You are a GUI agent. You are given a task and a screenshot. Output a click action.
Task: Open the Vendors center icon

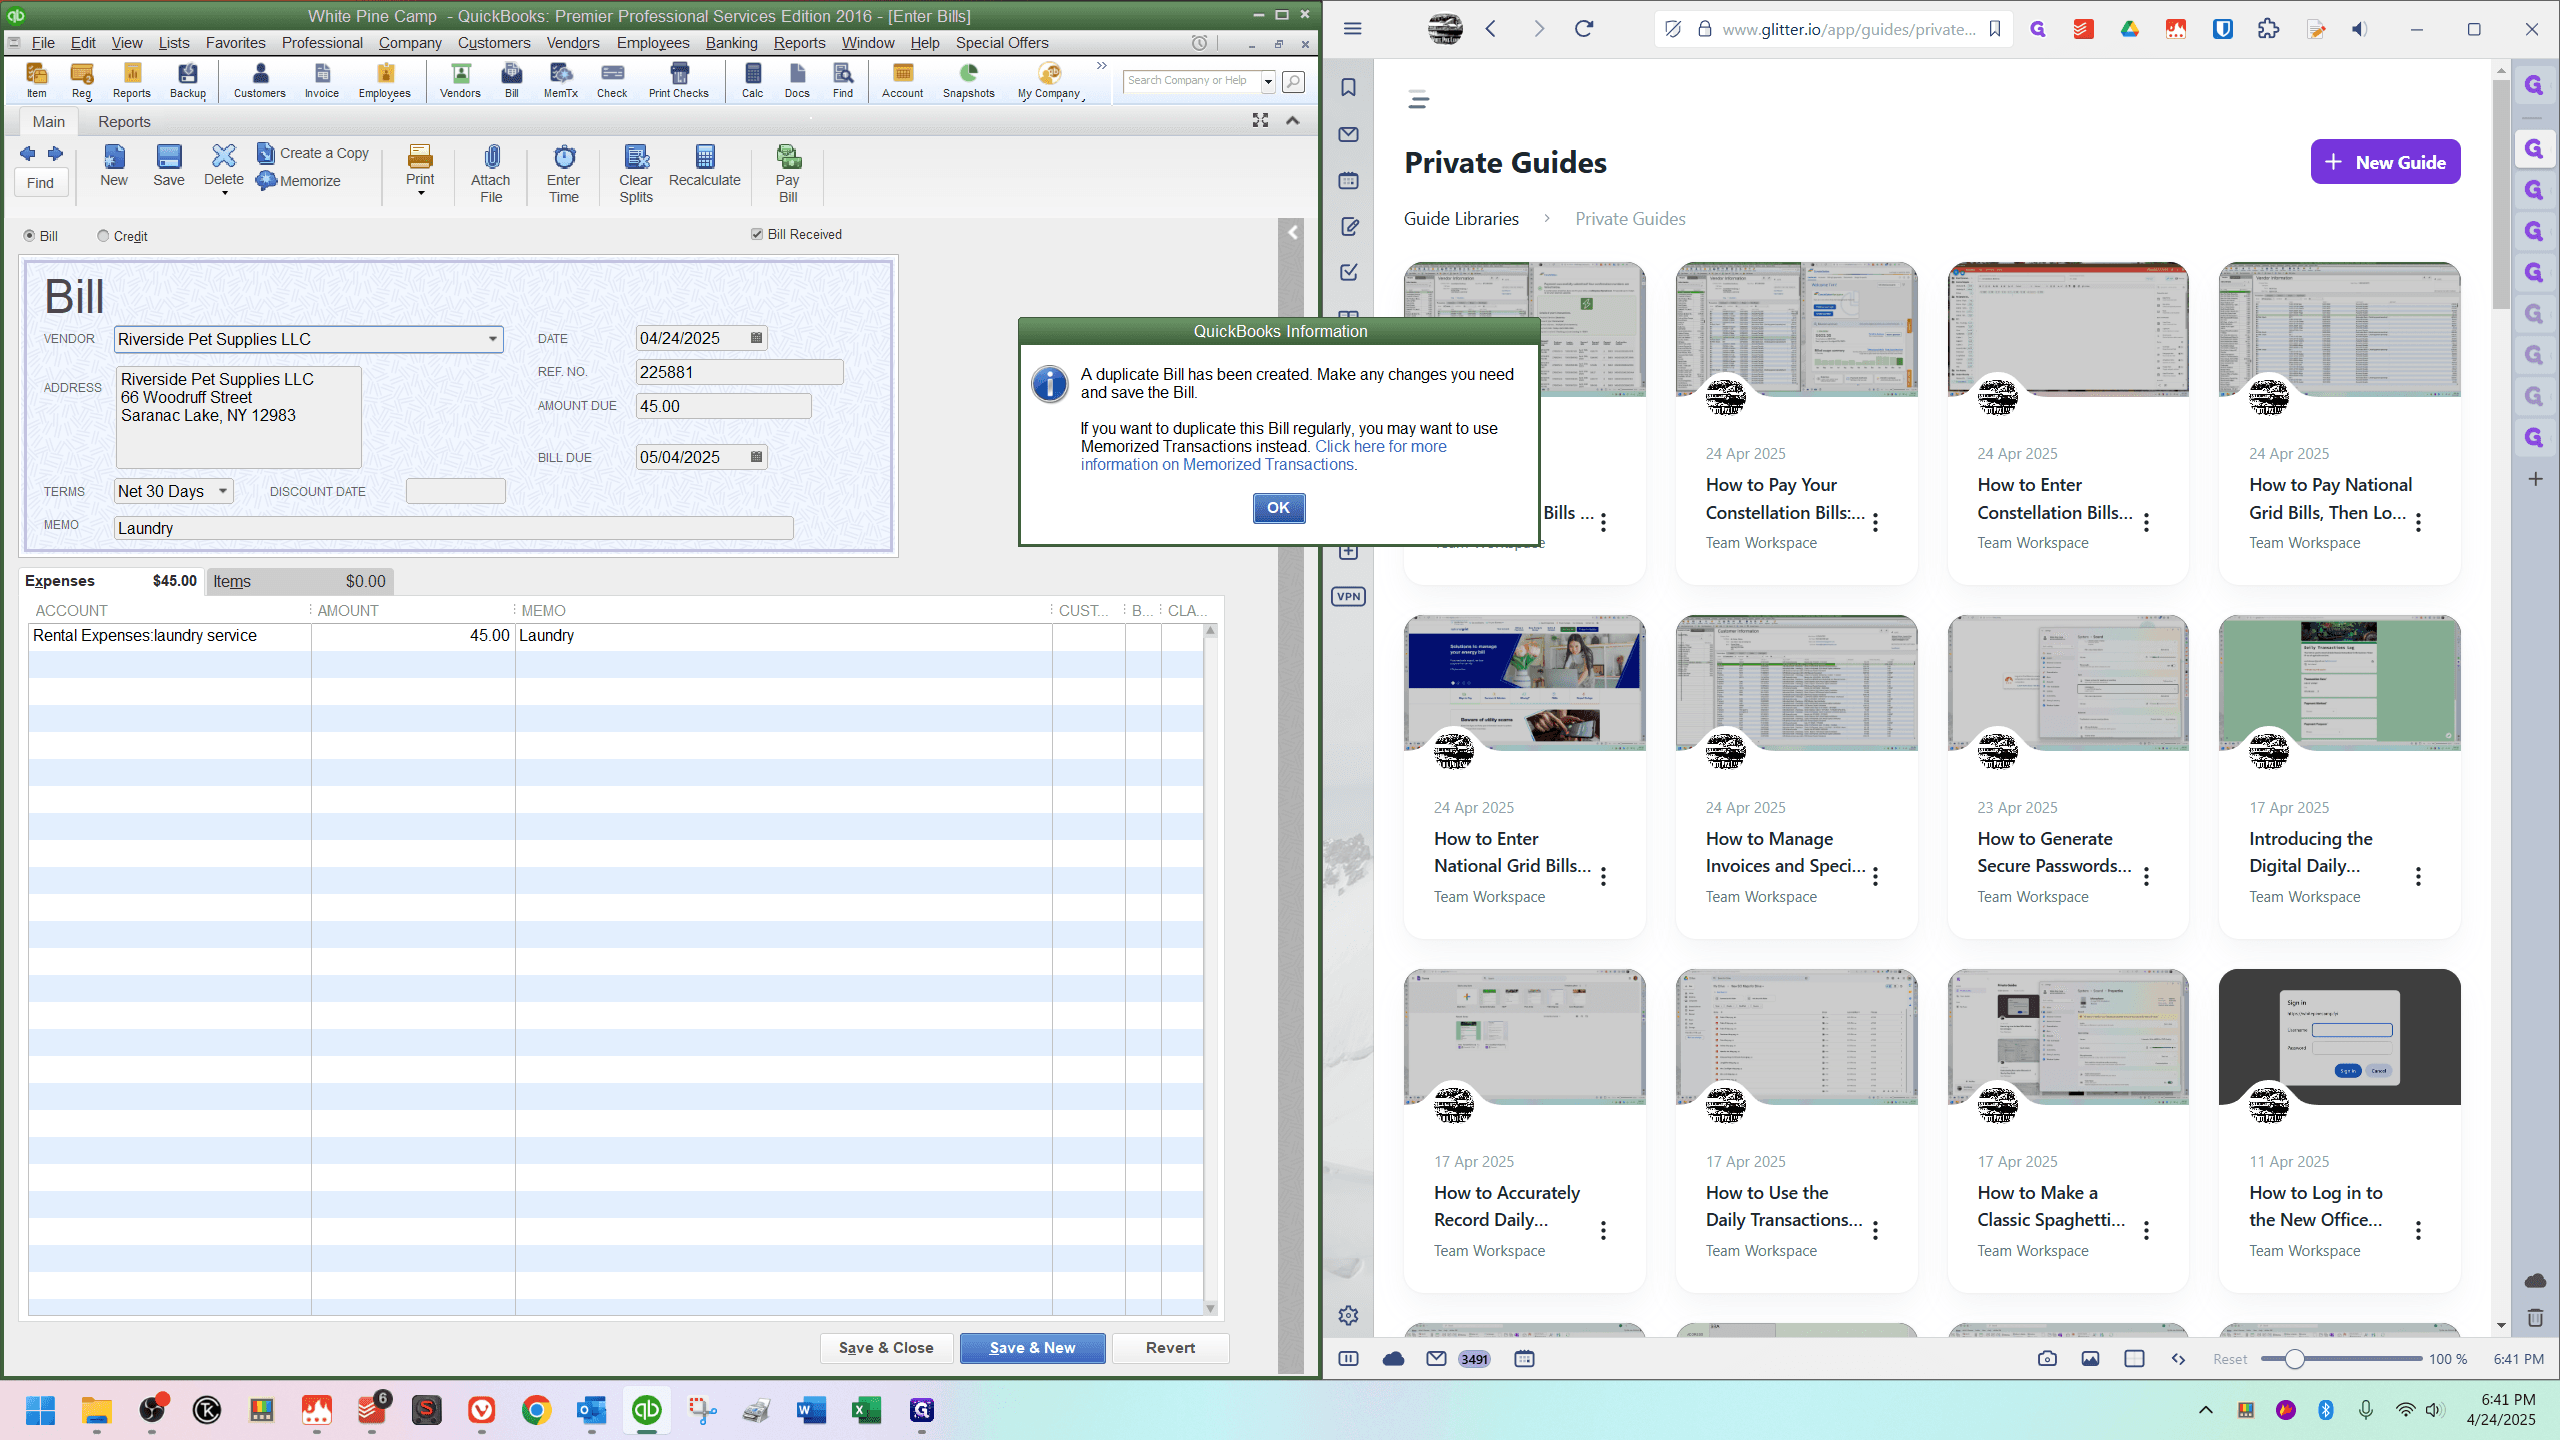click(460, 80)
